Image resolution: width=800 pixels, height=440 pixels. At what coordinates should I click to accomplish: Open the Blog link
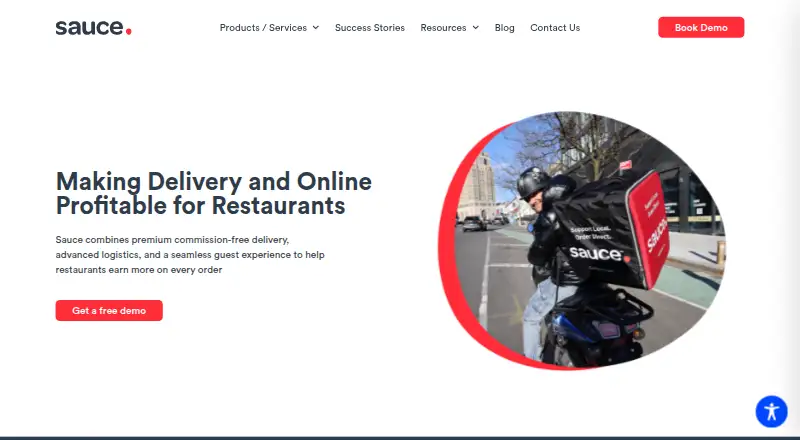(505, 28)
